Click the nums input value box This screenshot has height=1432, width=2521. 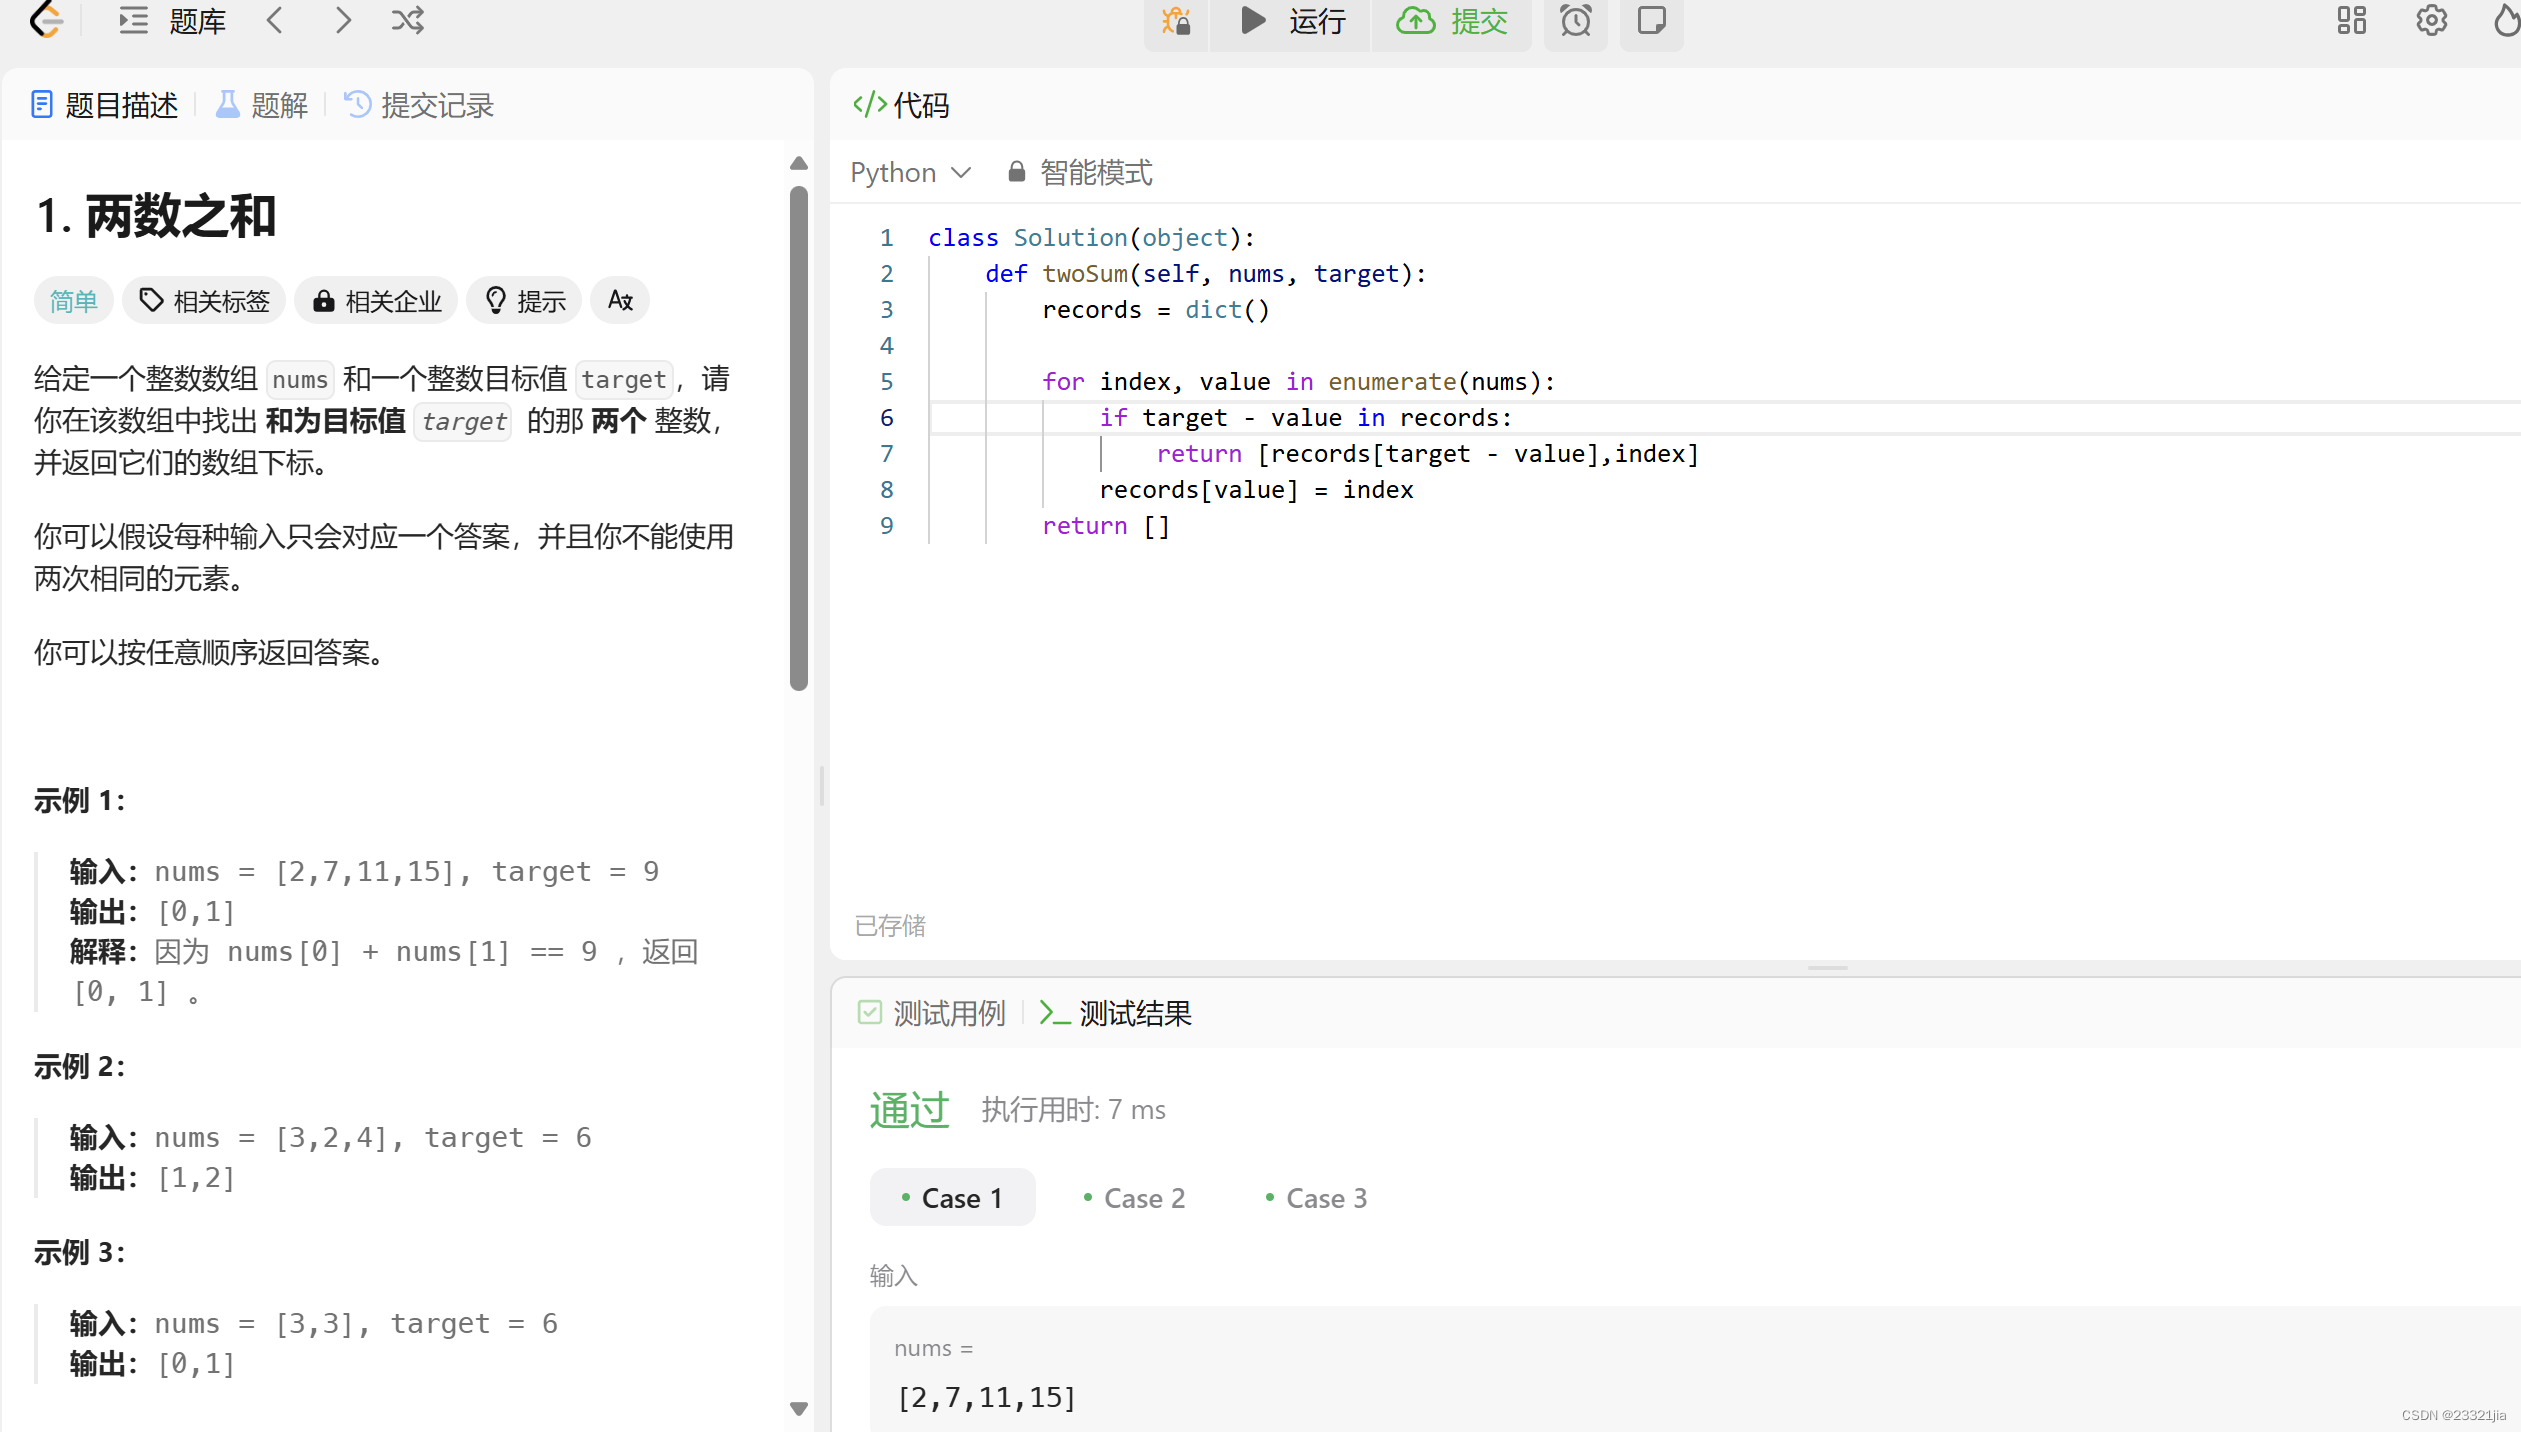click(x=1695, y=1370)
